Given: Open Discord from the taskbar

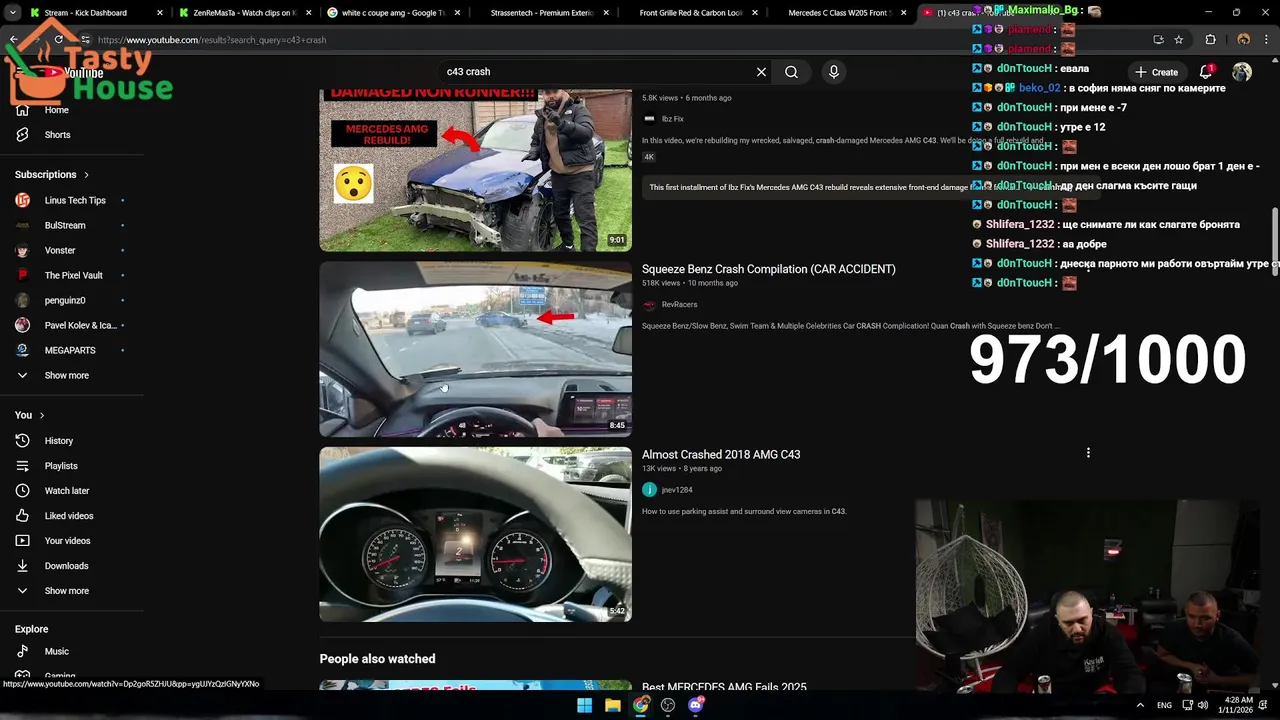Looking at the screenshot, I should [x=696, y=705].
